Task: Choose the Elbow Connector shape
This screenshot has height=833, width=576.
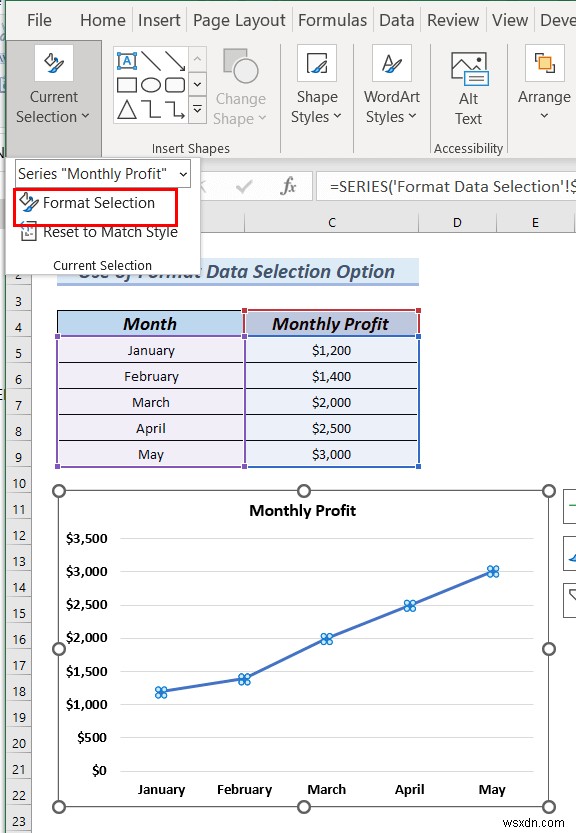Action: 151,109
